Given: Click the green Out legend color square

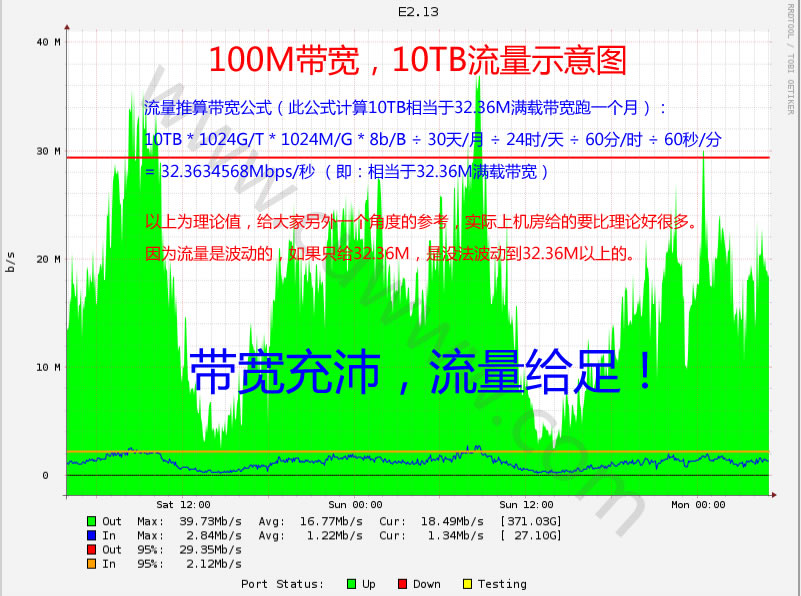Looking at the screenshot, I should (91, 521).
